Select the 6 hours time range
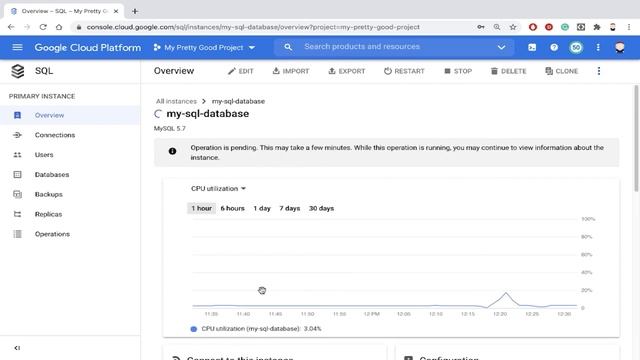This screenshot has height=360, width=640. [232, 208]
